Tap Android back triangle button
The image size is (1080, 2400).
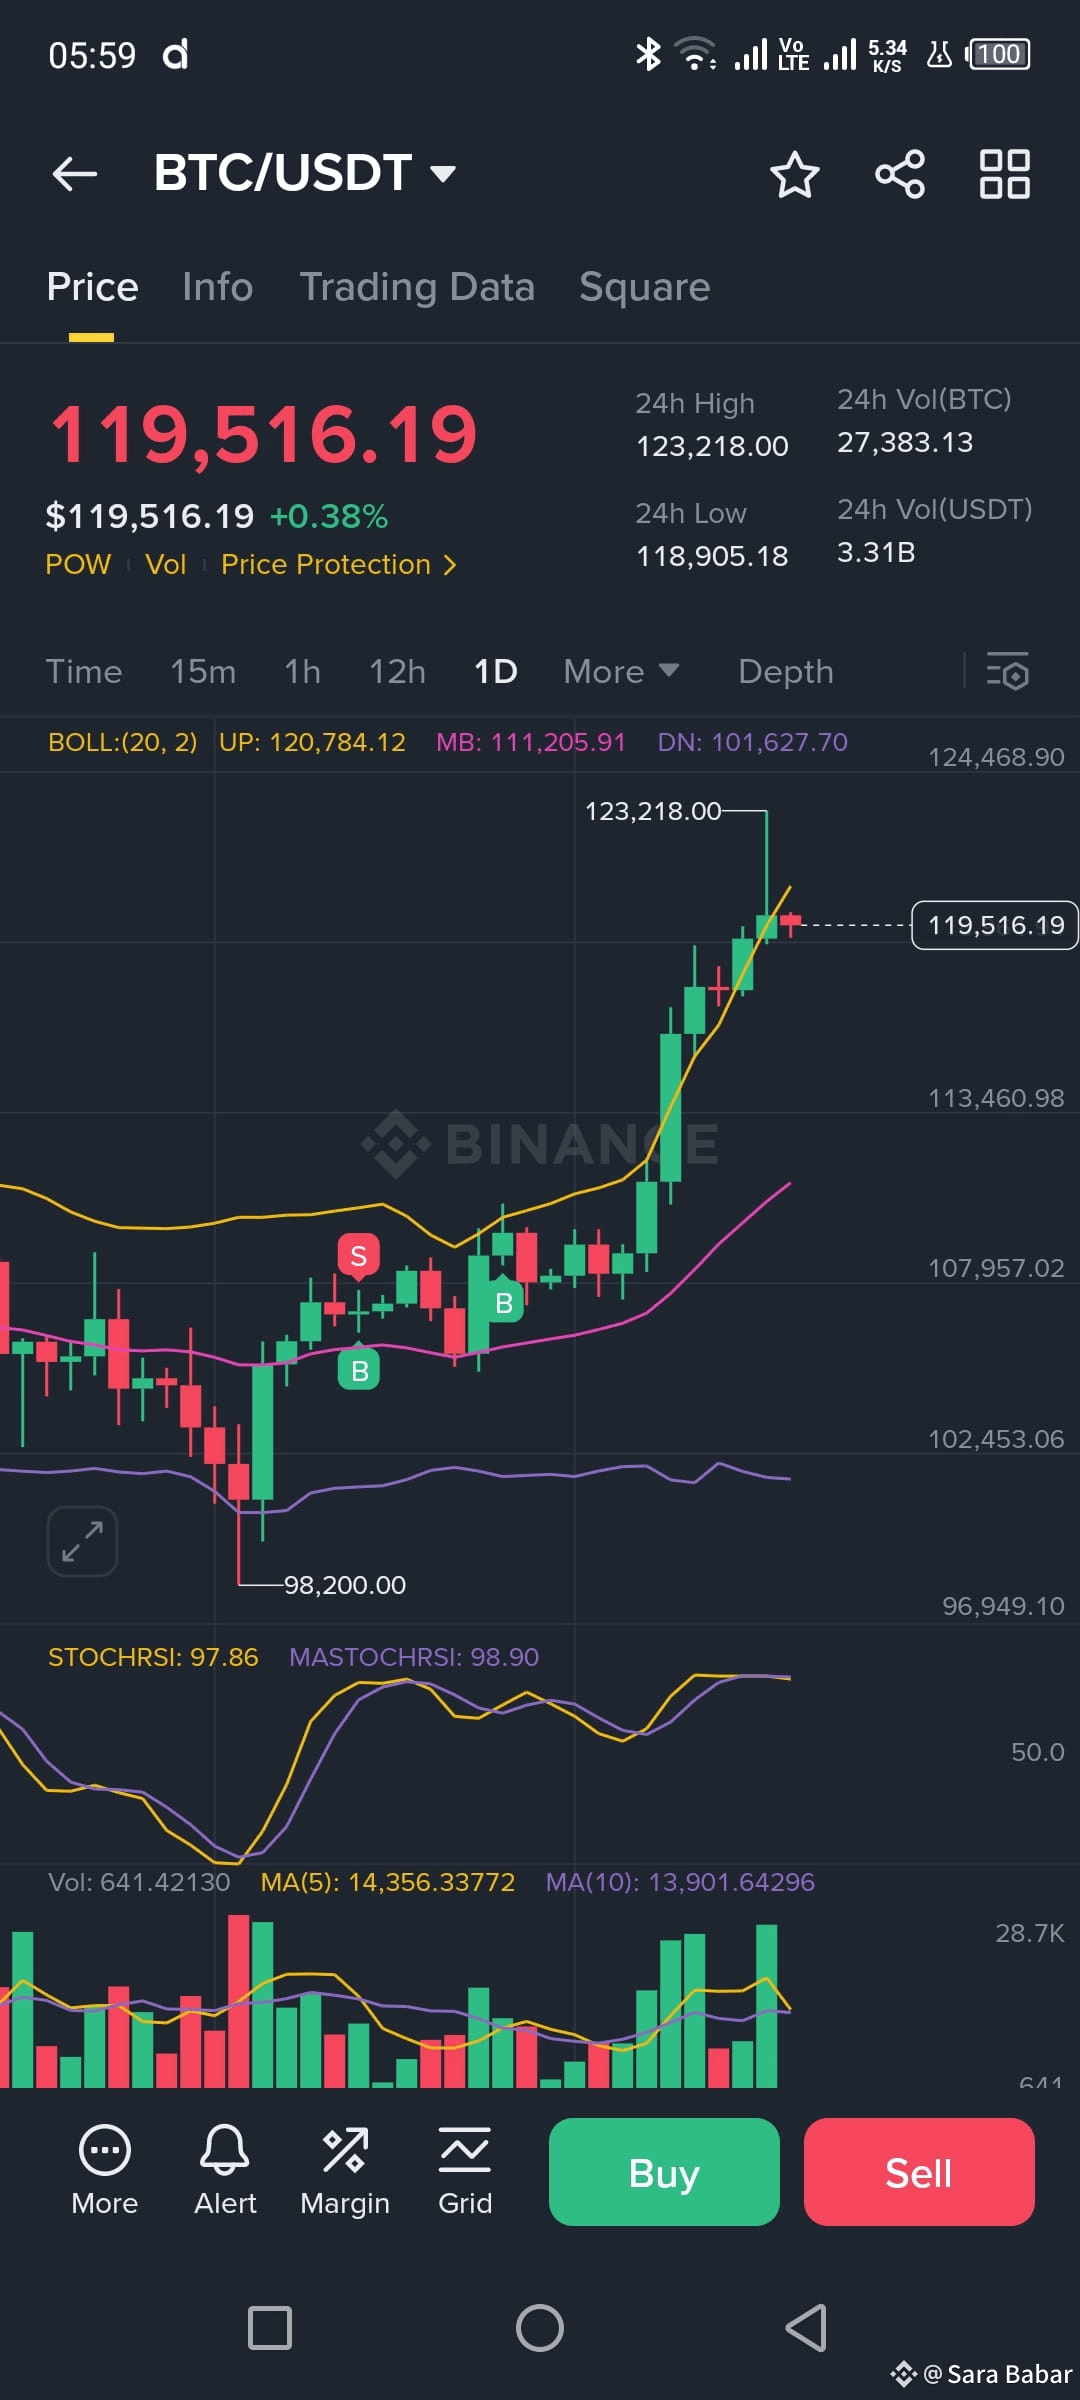pos(806,2328)
